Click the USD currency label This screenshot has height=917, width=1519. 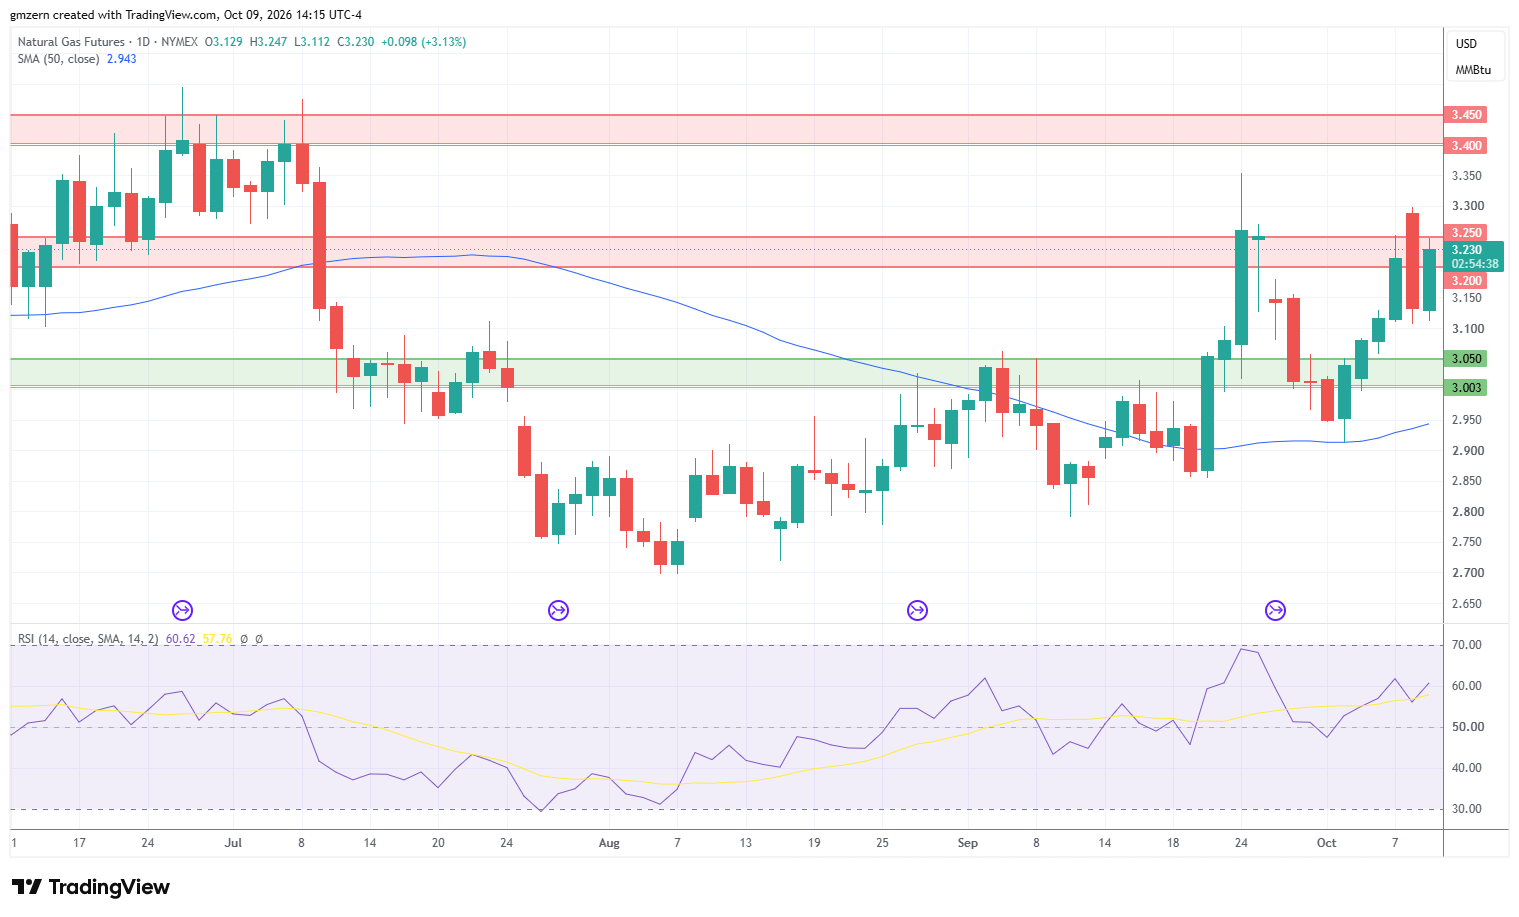coord(1466,44)
